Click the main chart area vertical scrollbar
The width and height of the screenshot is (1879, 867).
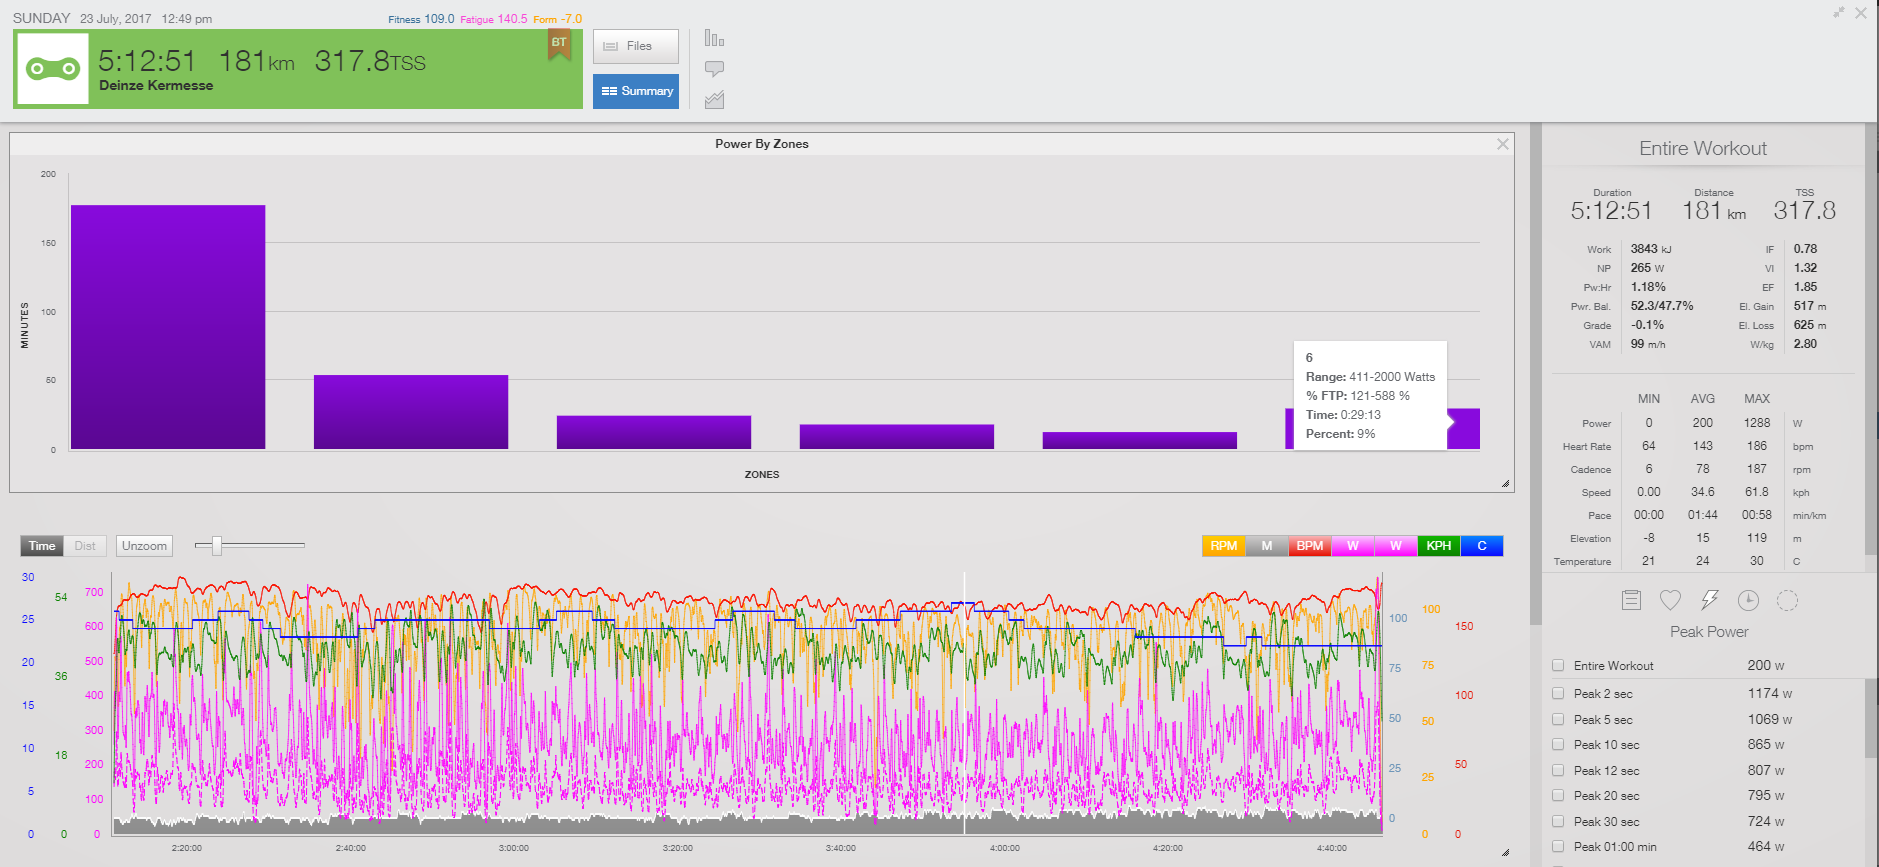(1536, 375)
